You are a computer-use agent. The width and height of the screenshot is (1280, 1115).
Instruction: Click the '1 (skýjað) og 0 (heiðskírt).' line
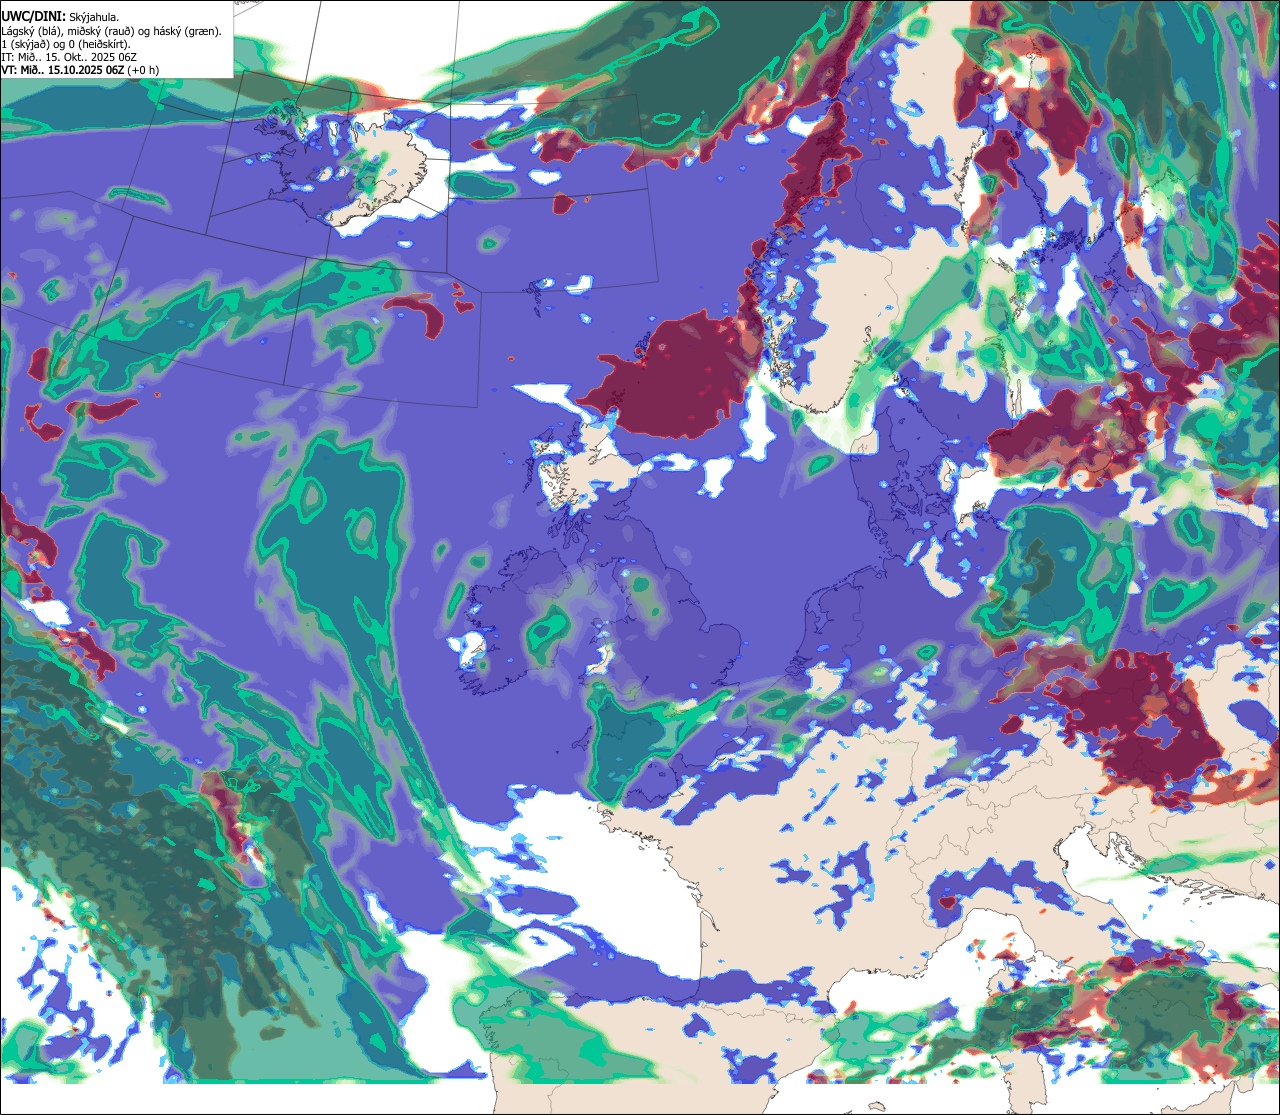[x=66, y=44]
